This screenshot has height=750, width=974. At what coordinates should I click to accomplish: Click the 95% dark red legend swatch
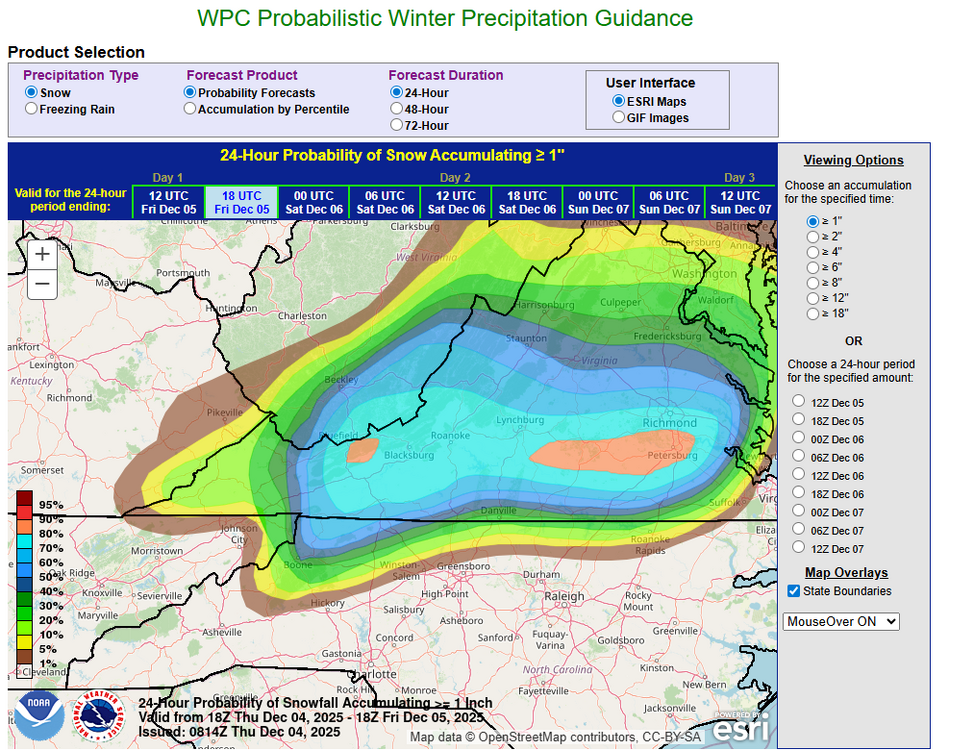24,500
